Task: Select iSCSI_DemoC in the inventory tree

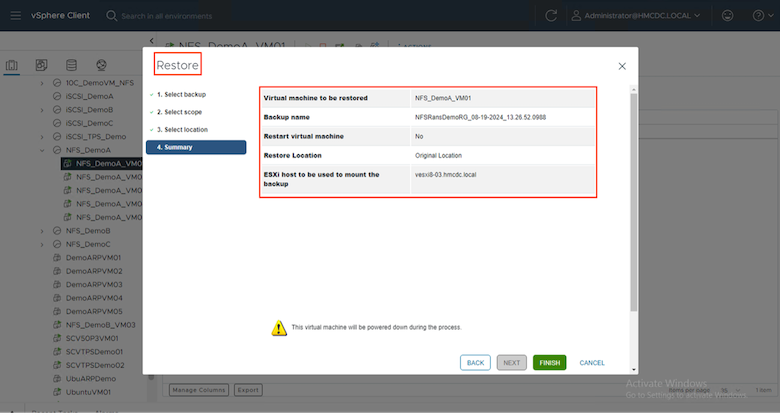Action: tap(90, 123)
